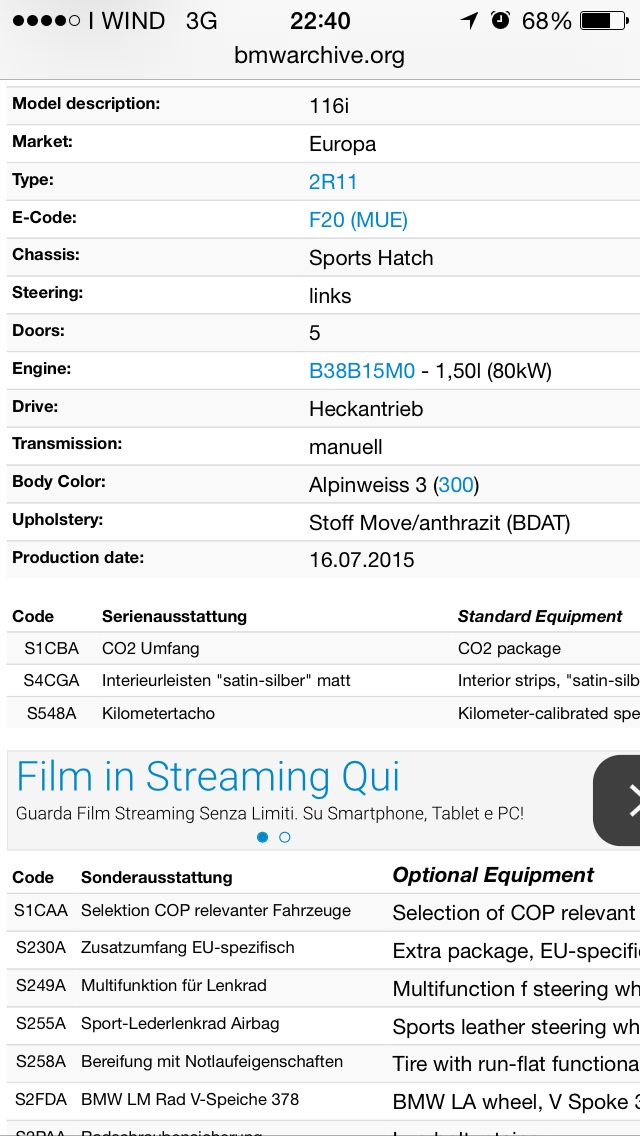The image size is (640, 1136).
Task: Select the S255A code cell
Action: (x=41, y=1024)
